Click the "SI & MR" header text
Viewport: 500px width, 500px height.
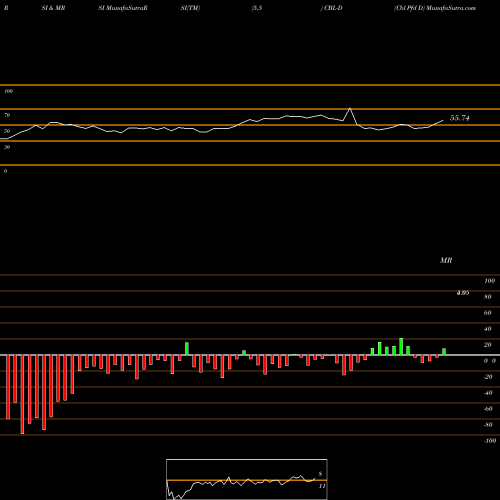point(53,8)
